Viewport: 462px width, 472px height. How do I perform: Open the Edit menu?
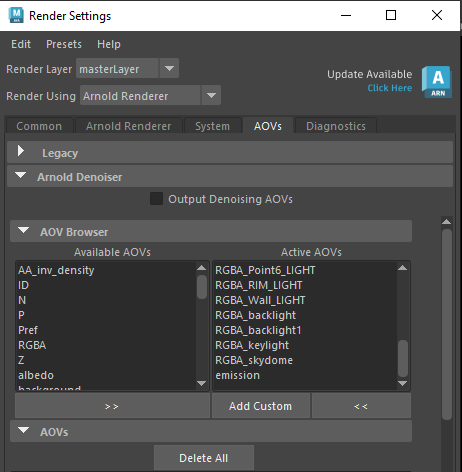(21, 44)
